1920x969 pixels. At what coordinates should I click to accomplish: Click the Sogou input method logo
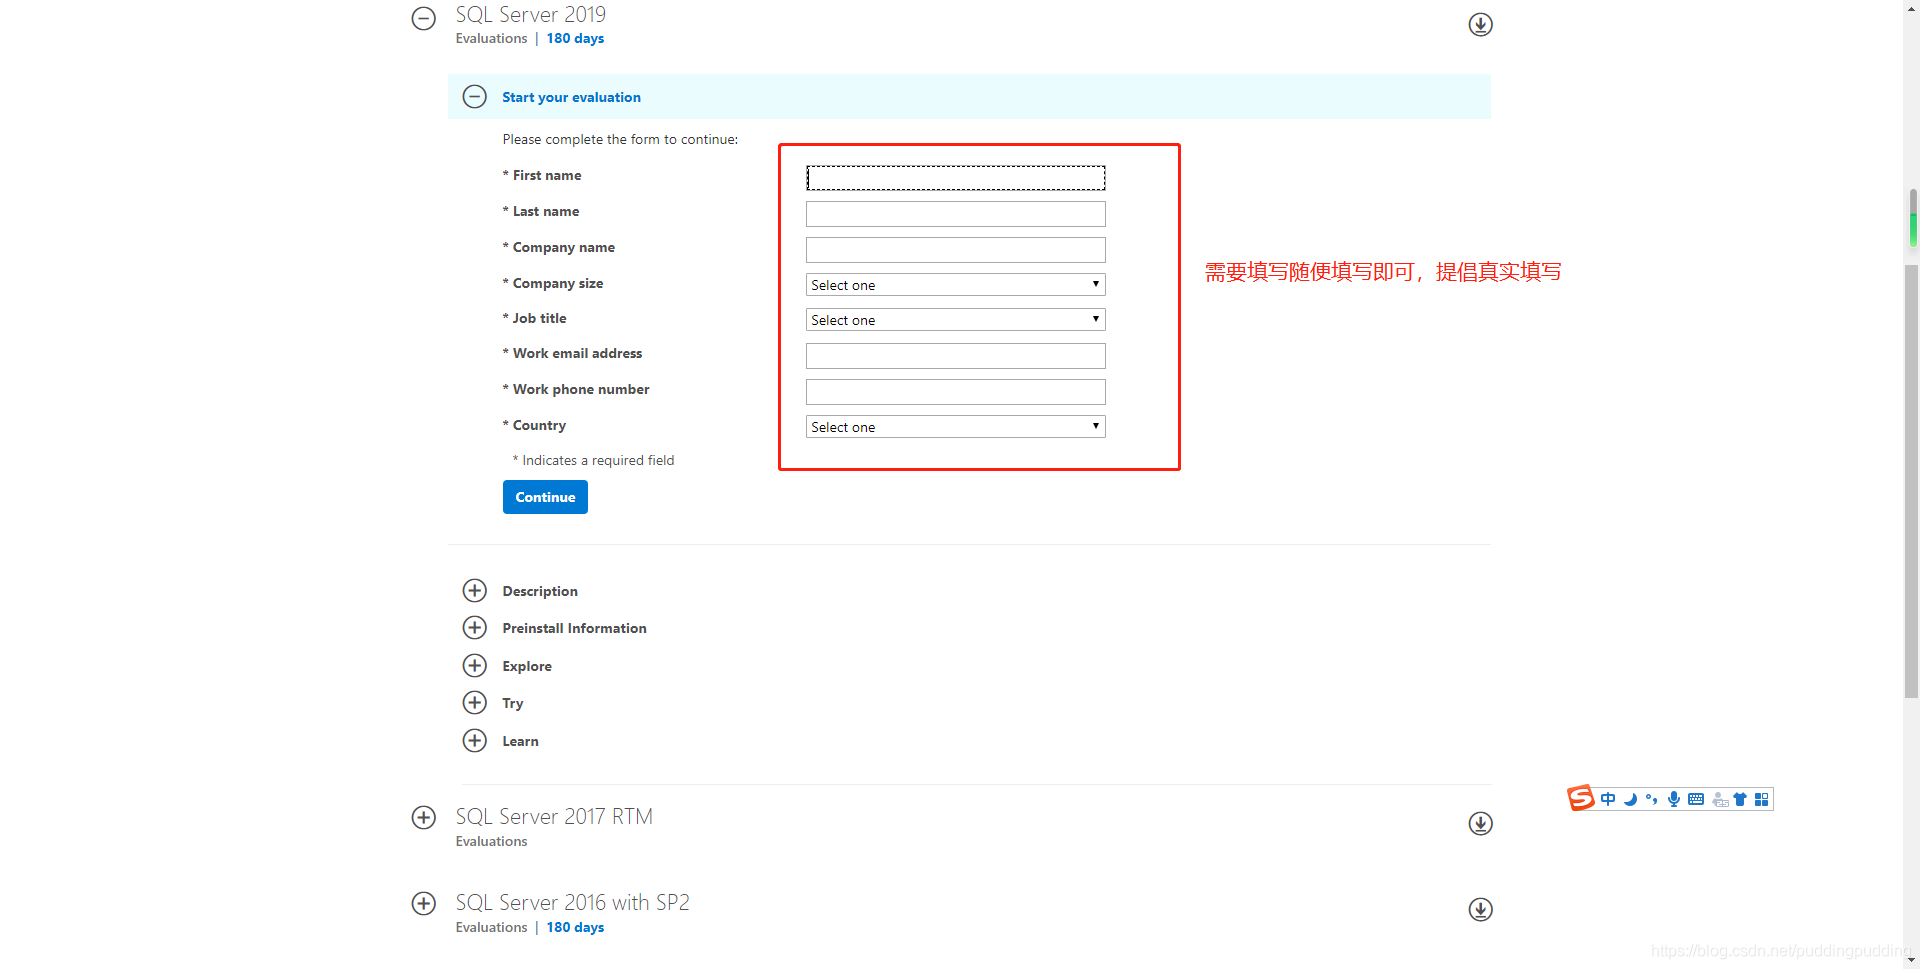(1580, 798)
